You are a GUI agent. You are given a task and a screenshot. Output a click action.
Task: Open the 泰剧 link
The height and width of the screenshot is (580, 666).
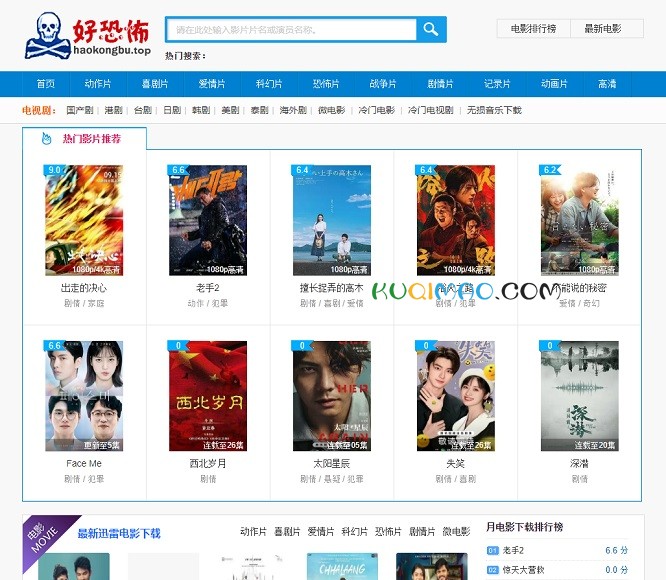tap(260, 110)
